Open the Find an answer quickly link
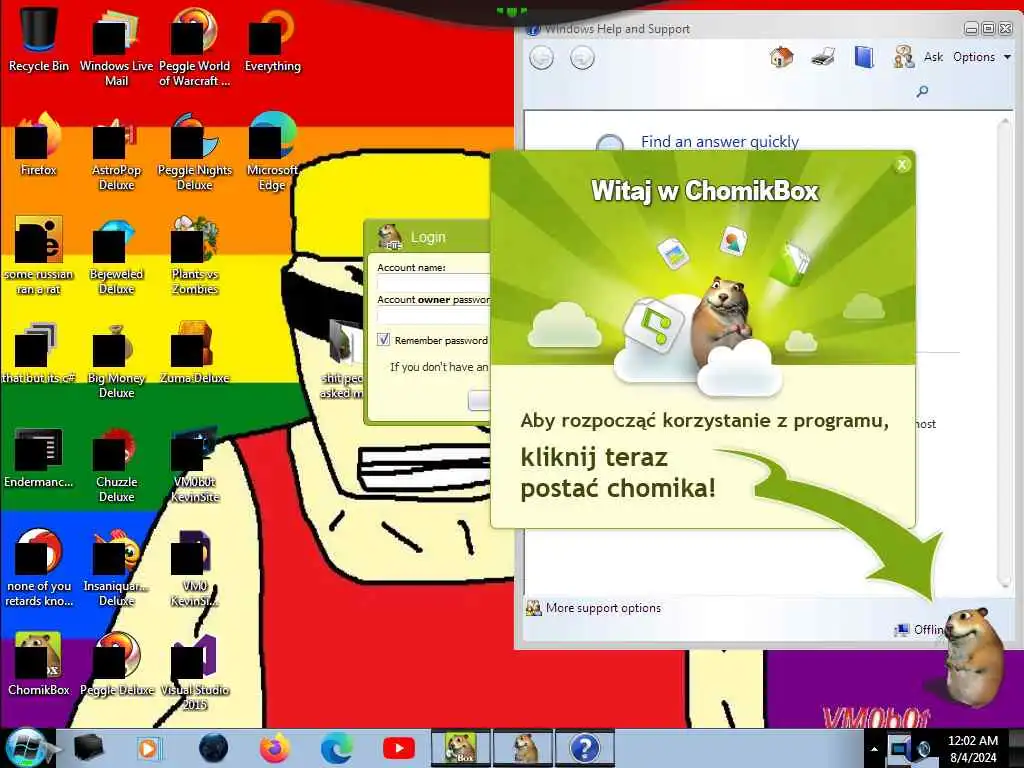 [x=720, y=142]
